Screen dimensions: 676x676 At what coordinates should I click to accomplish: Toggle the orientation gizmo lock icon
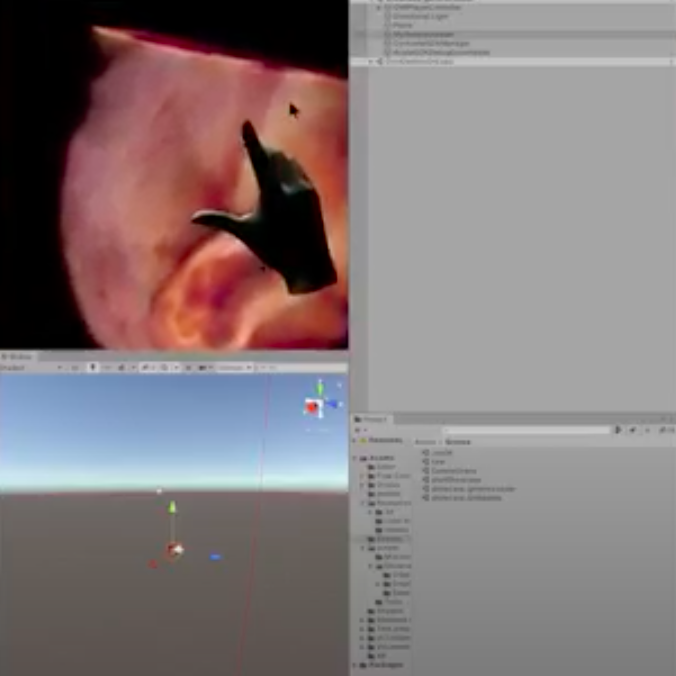pos(339,385)
